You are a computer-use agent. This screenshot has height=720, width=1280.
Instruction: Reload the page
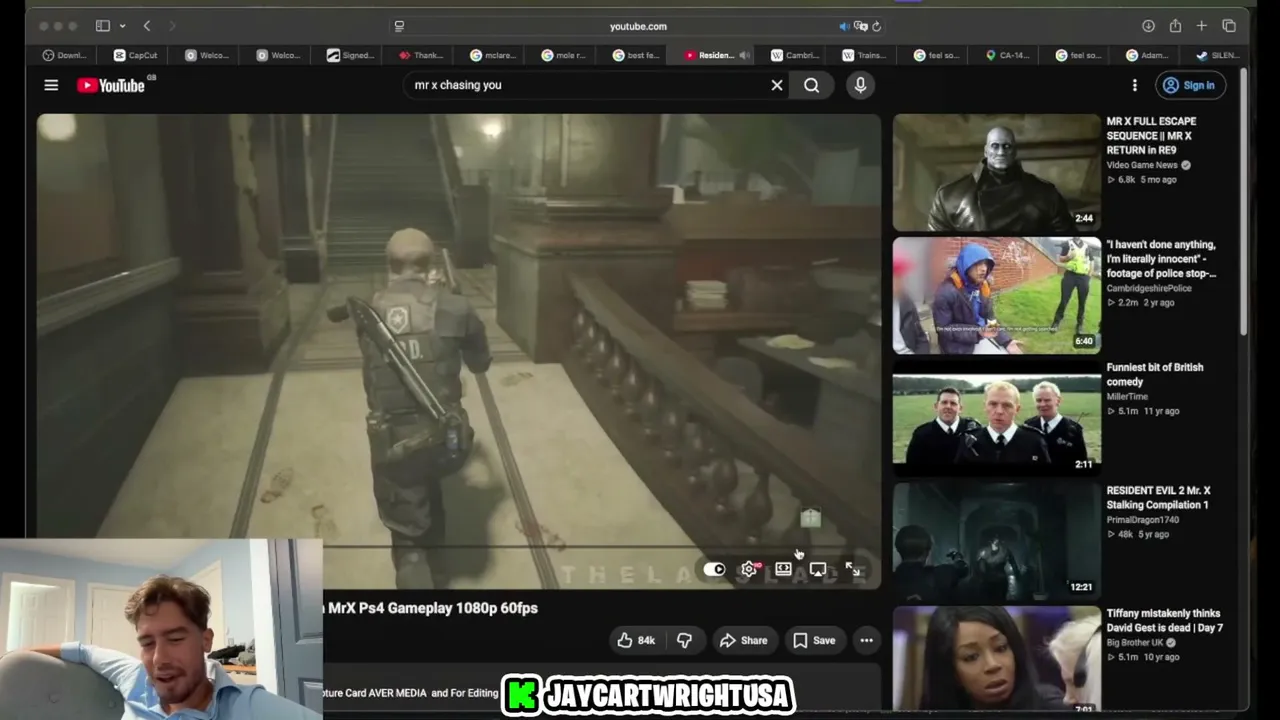click(x=876, y=26)
